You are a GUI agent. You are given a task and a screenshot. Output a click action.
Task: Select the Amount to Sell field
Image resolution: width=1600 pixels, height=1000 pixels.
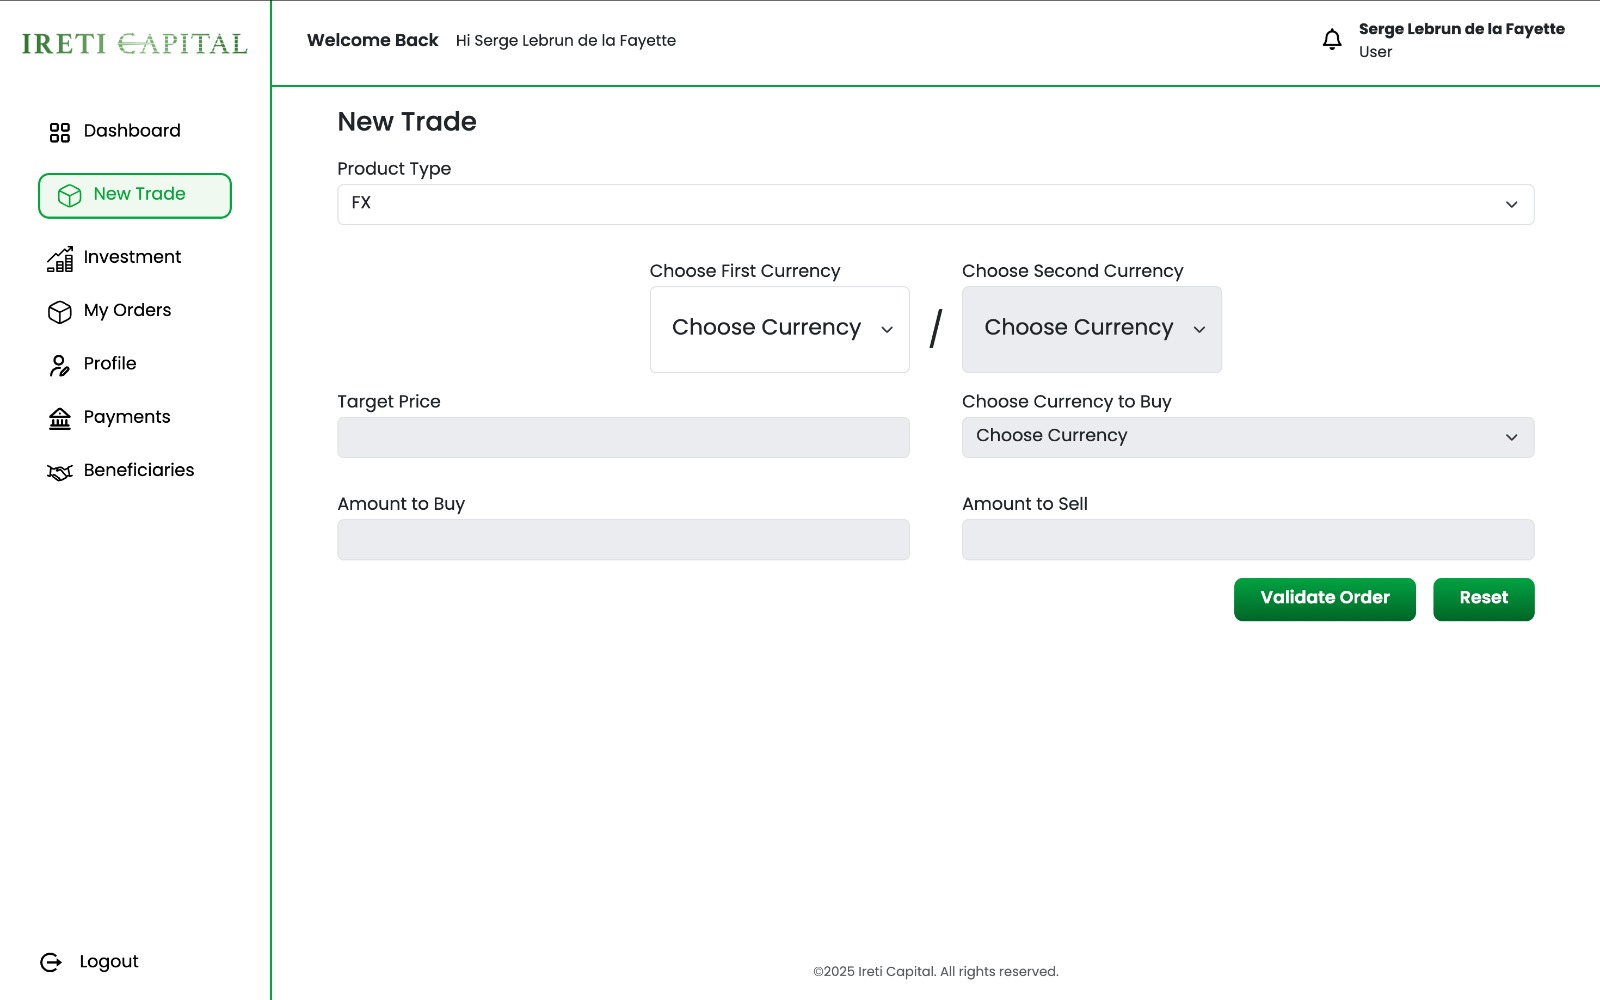[x=1247, y=539]
